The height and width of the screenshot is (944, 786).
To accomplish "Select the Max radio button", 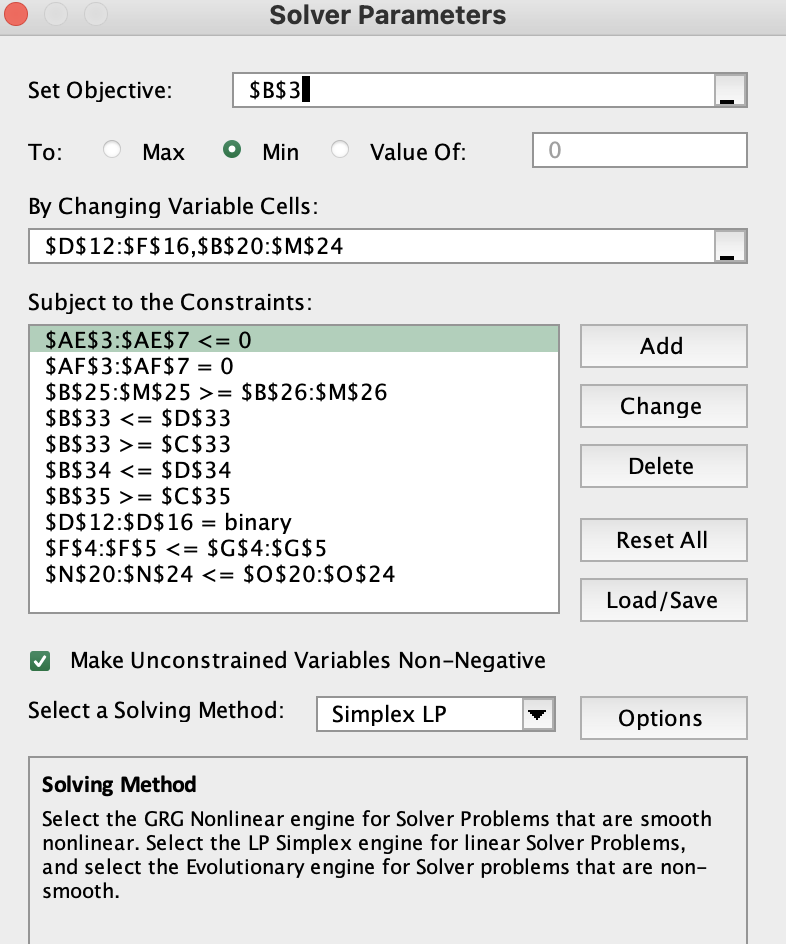I will click(x=113, y=151).
